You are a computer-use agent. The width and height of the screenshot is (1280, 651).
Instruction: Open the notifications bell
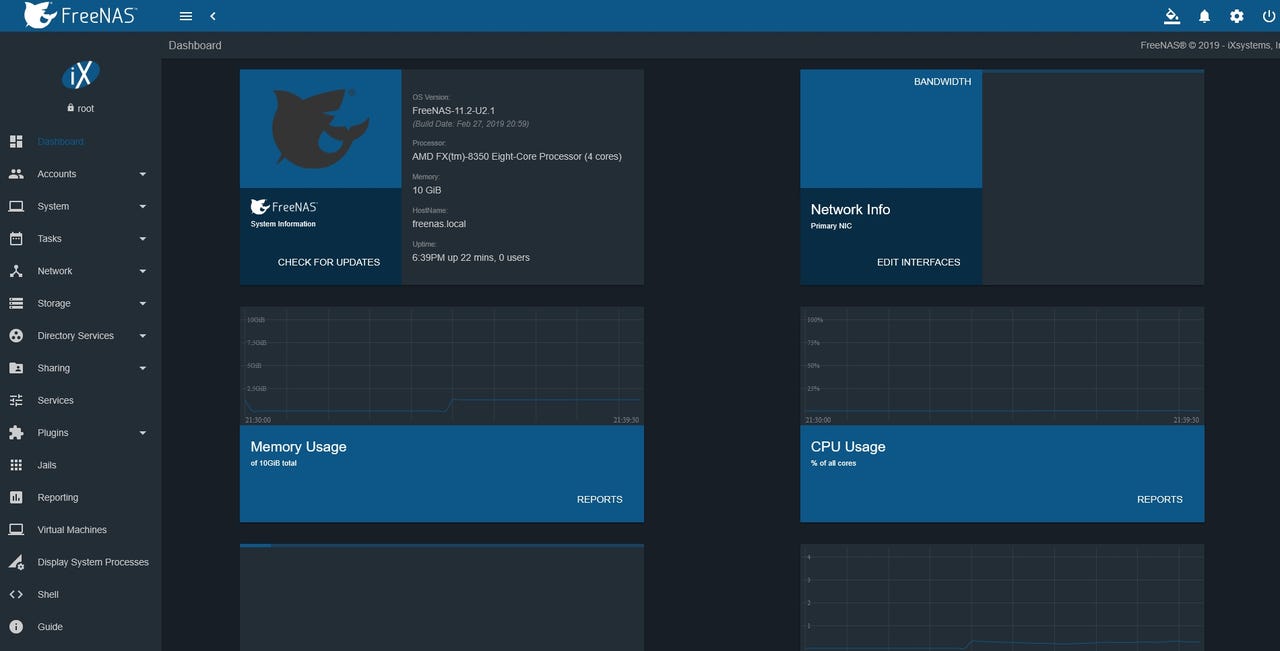(1204, 16)
